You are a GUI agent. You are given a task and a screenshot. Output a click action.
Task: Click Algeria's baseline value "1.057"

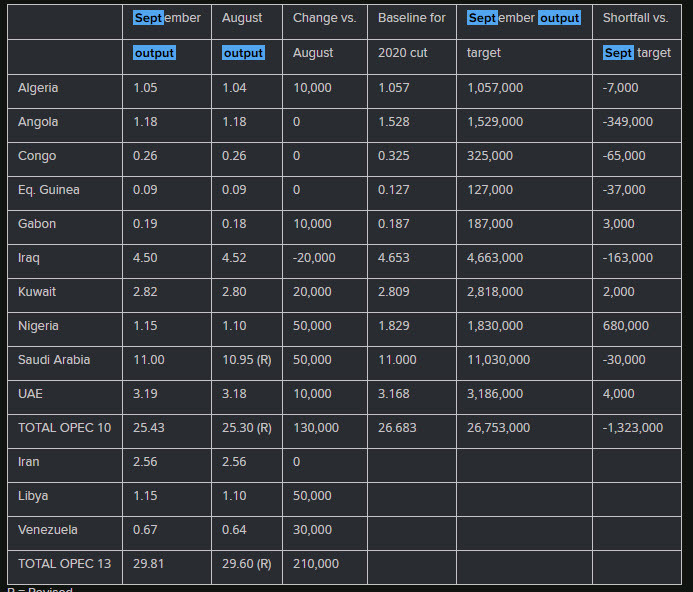pyautogui.click(x=393, y=88)
